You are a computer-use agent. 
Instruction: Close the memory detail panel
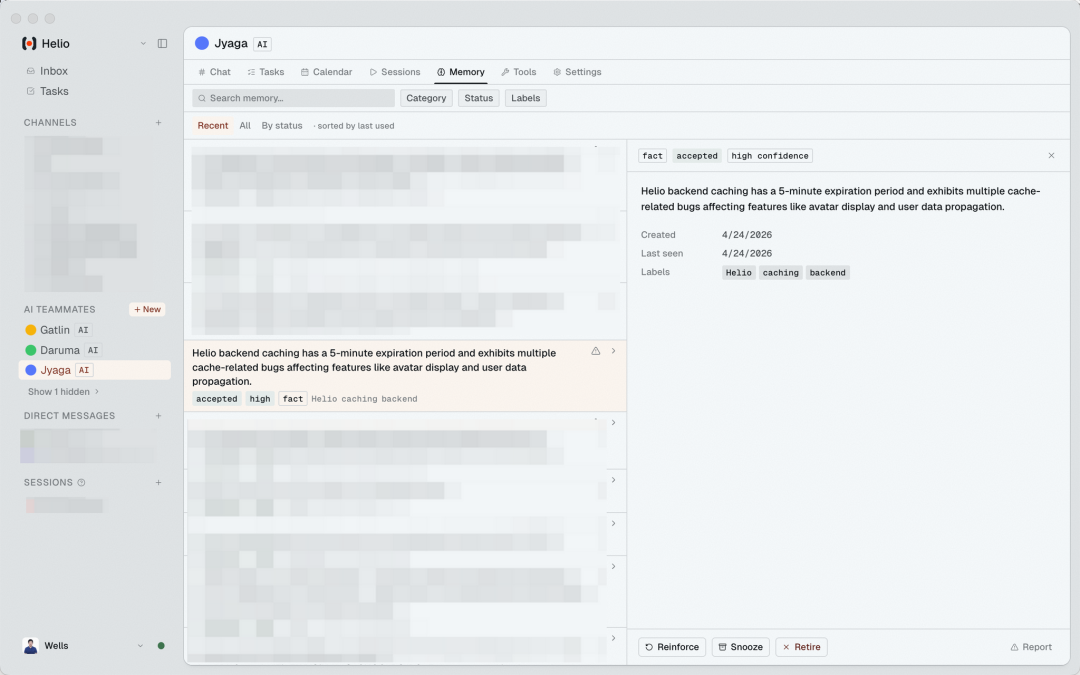click(x=1051, y=156)
